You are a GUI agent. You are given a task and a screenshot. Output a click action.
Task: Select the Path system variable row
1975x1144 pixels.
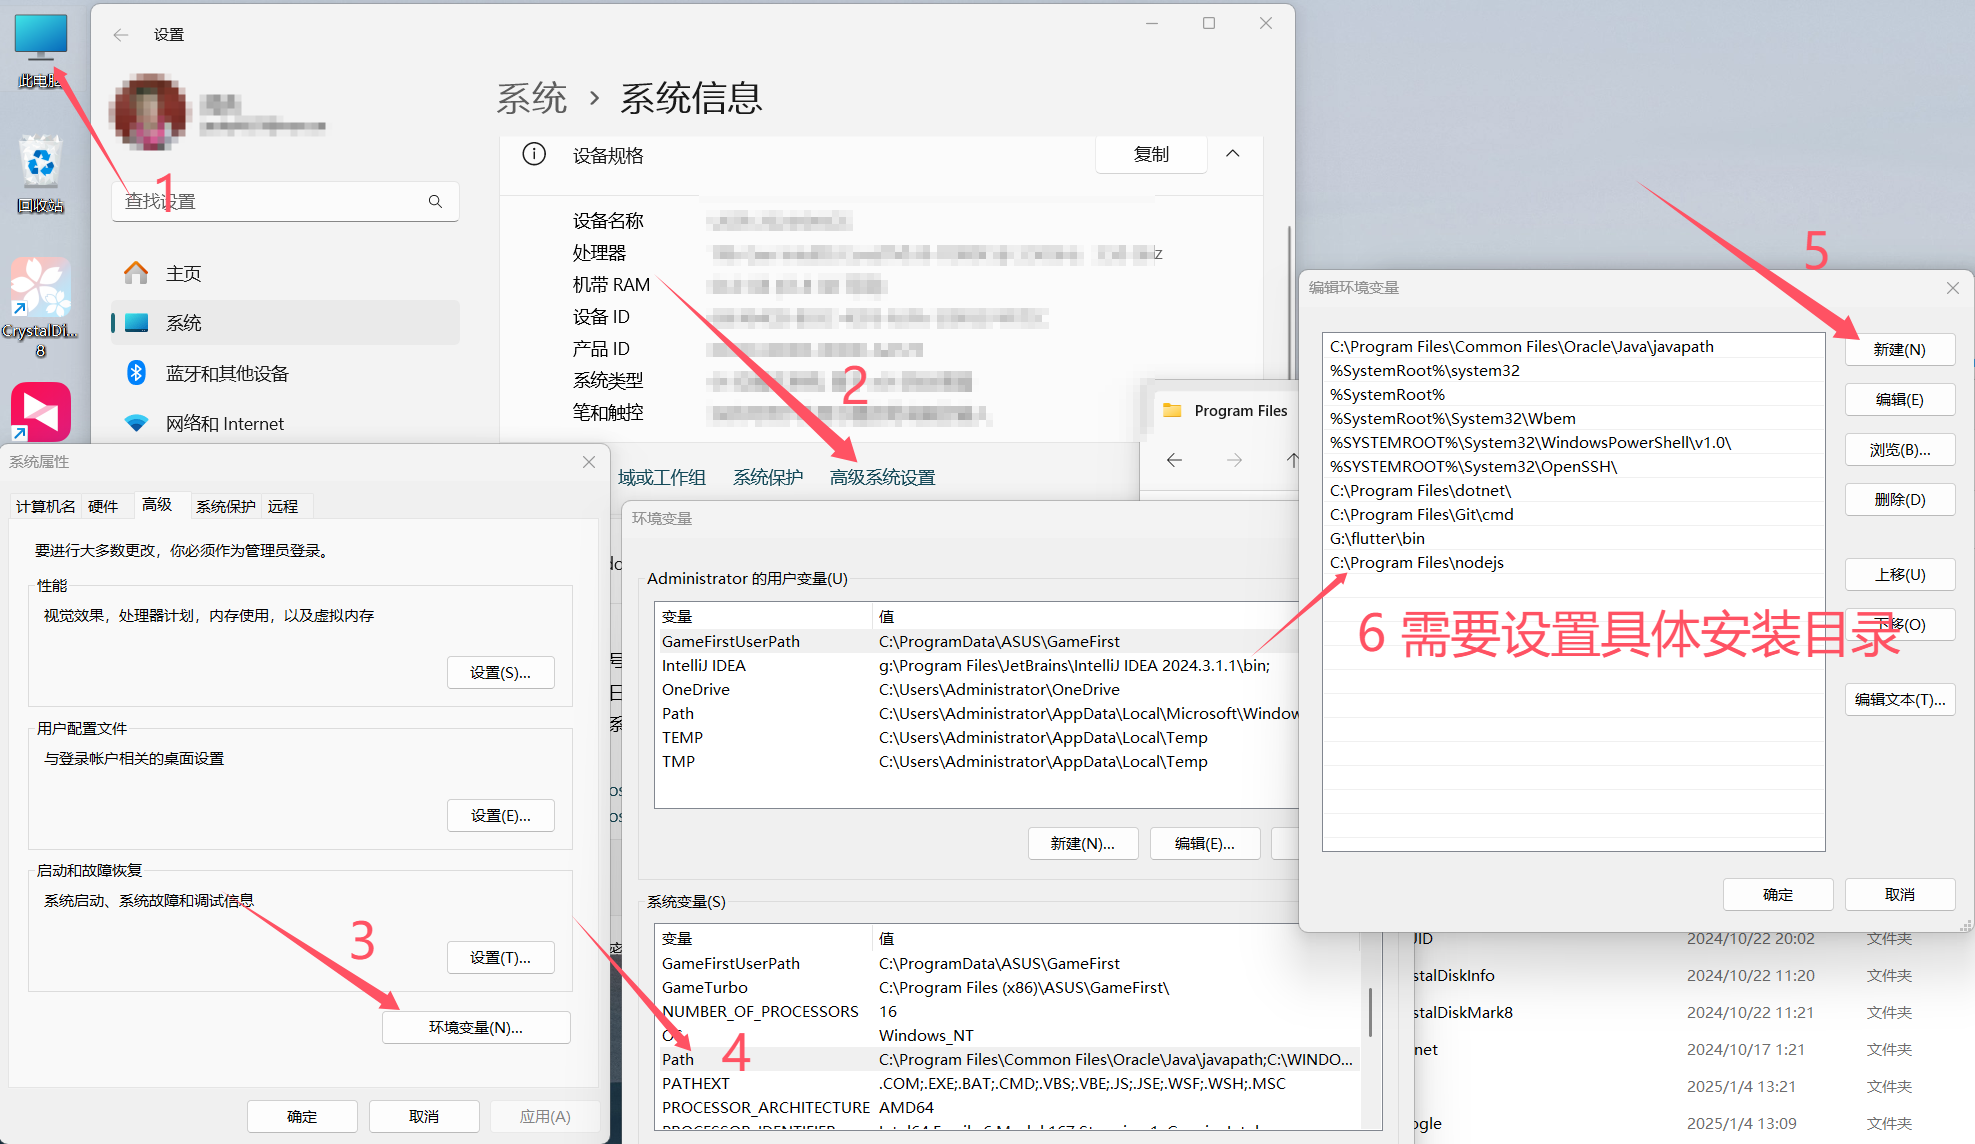point(678,1059)
